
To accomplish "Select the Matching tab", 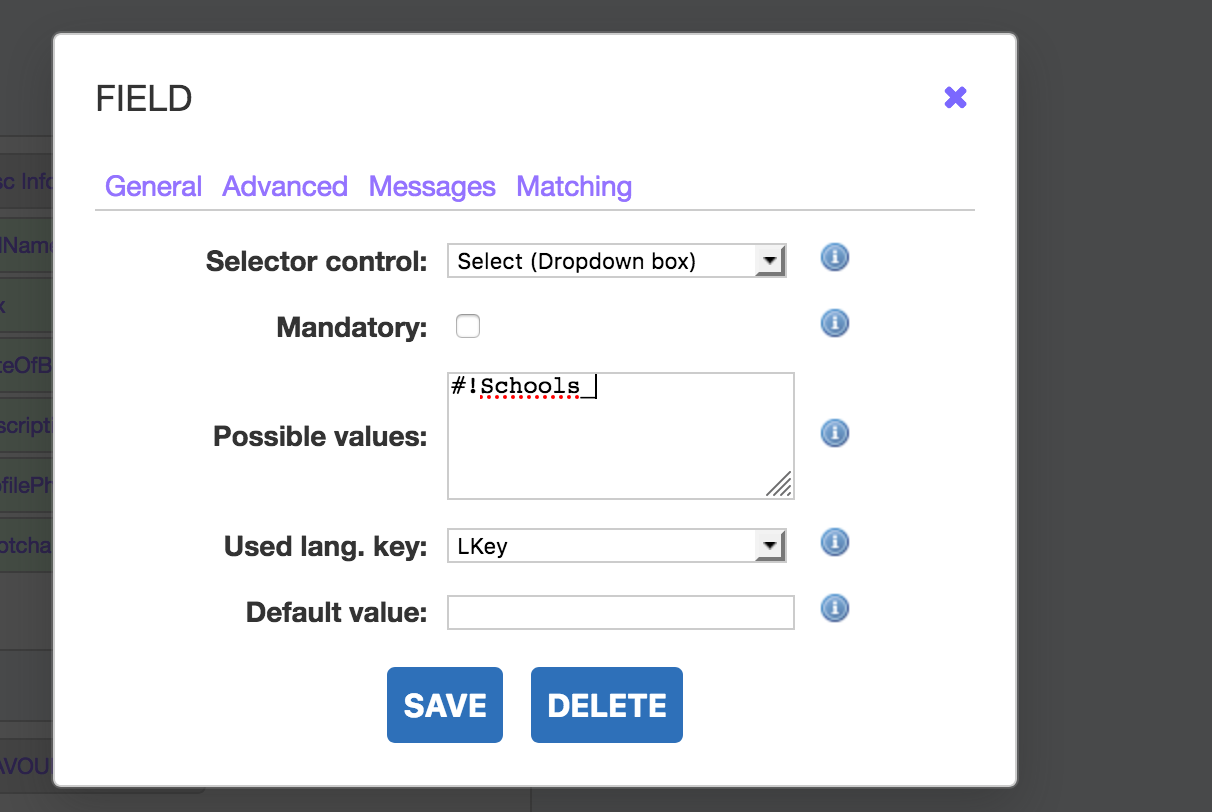I will coord(574,187).
